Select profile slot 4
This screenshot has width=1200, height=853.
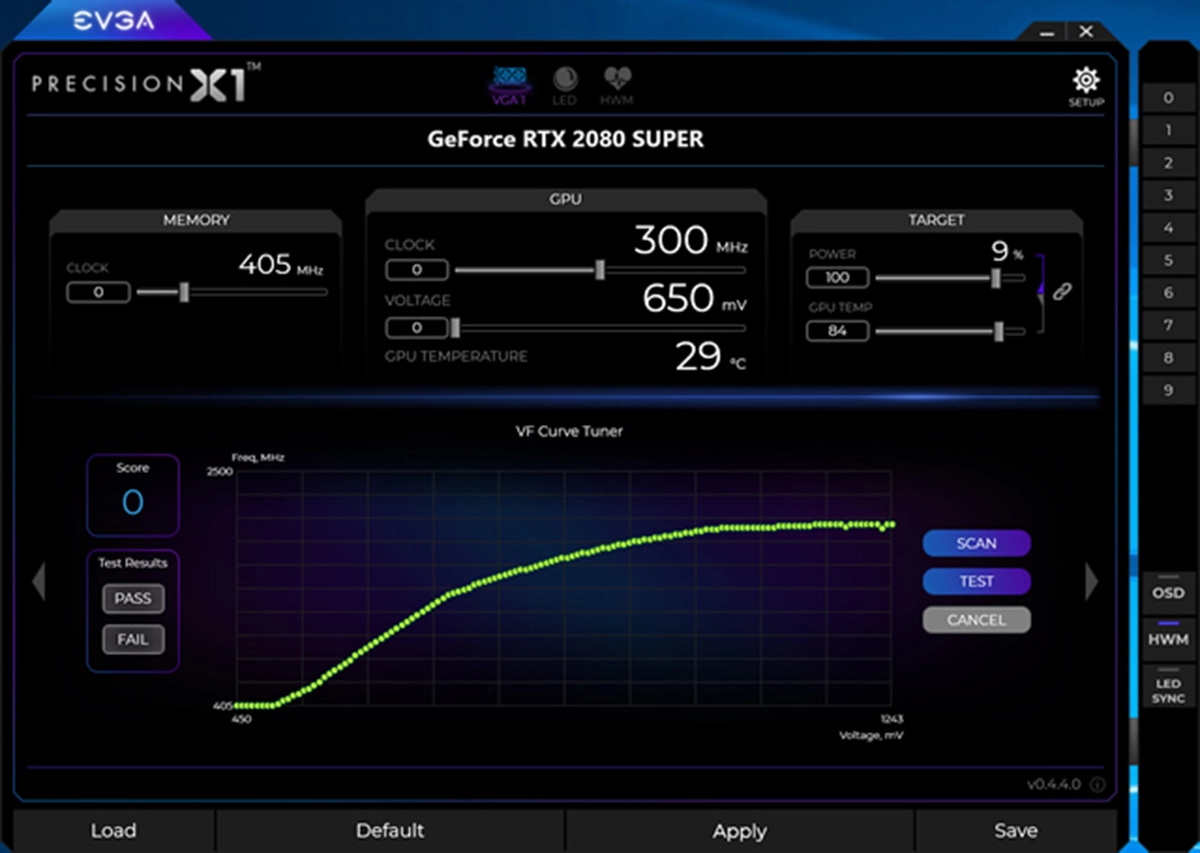[1168, 228]
